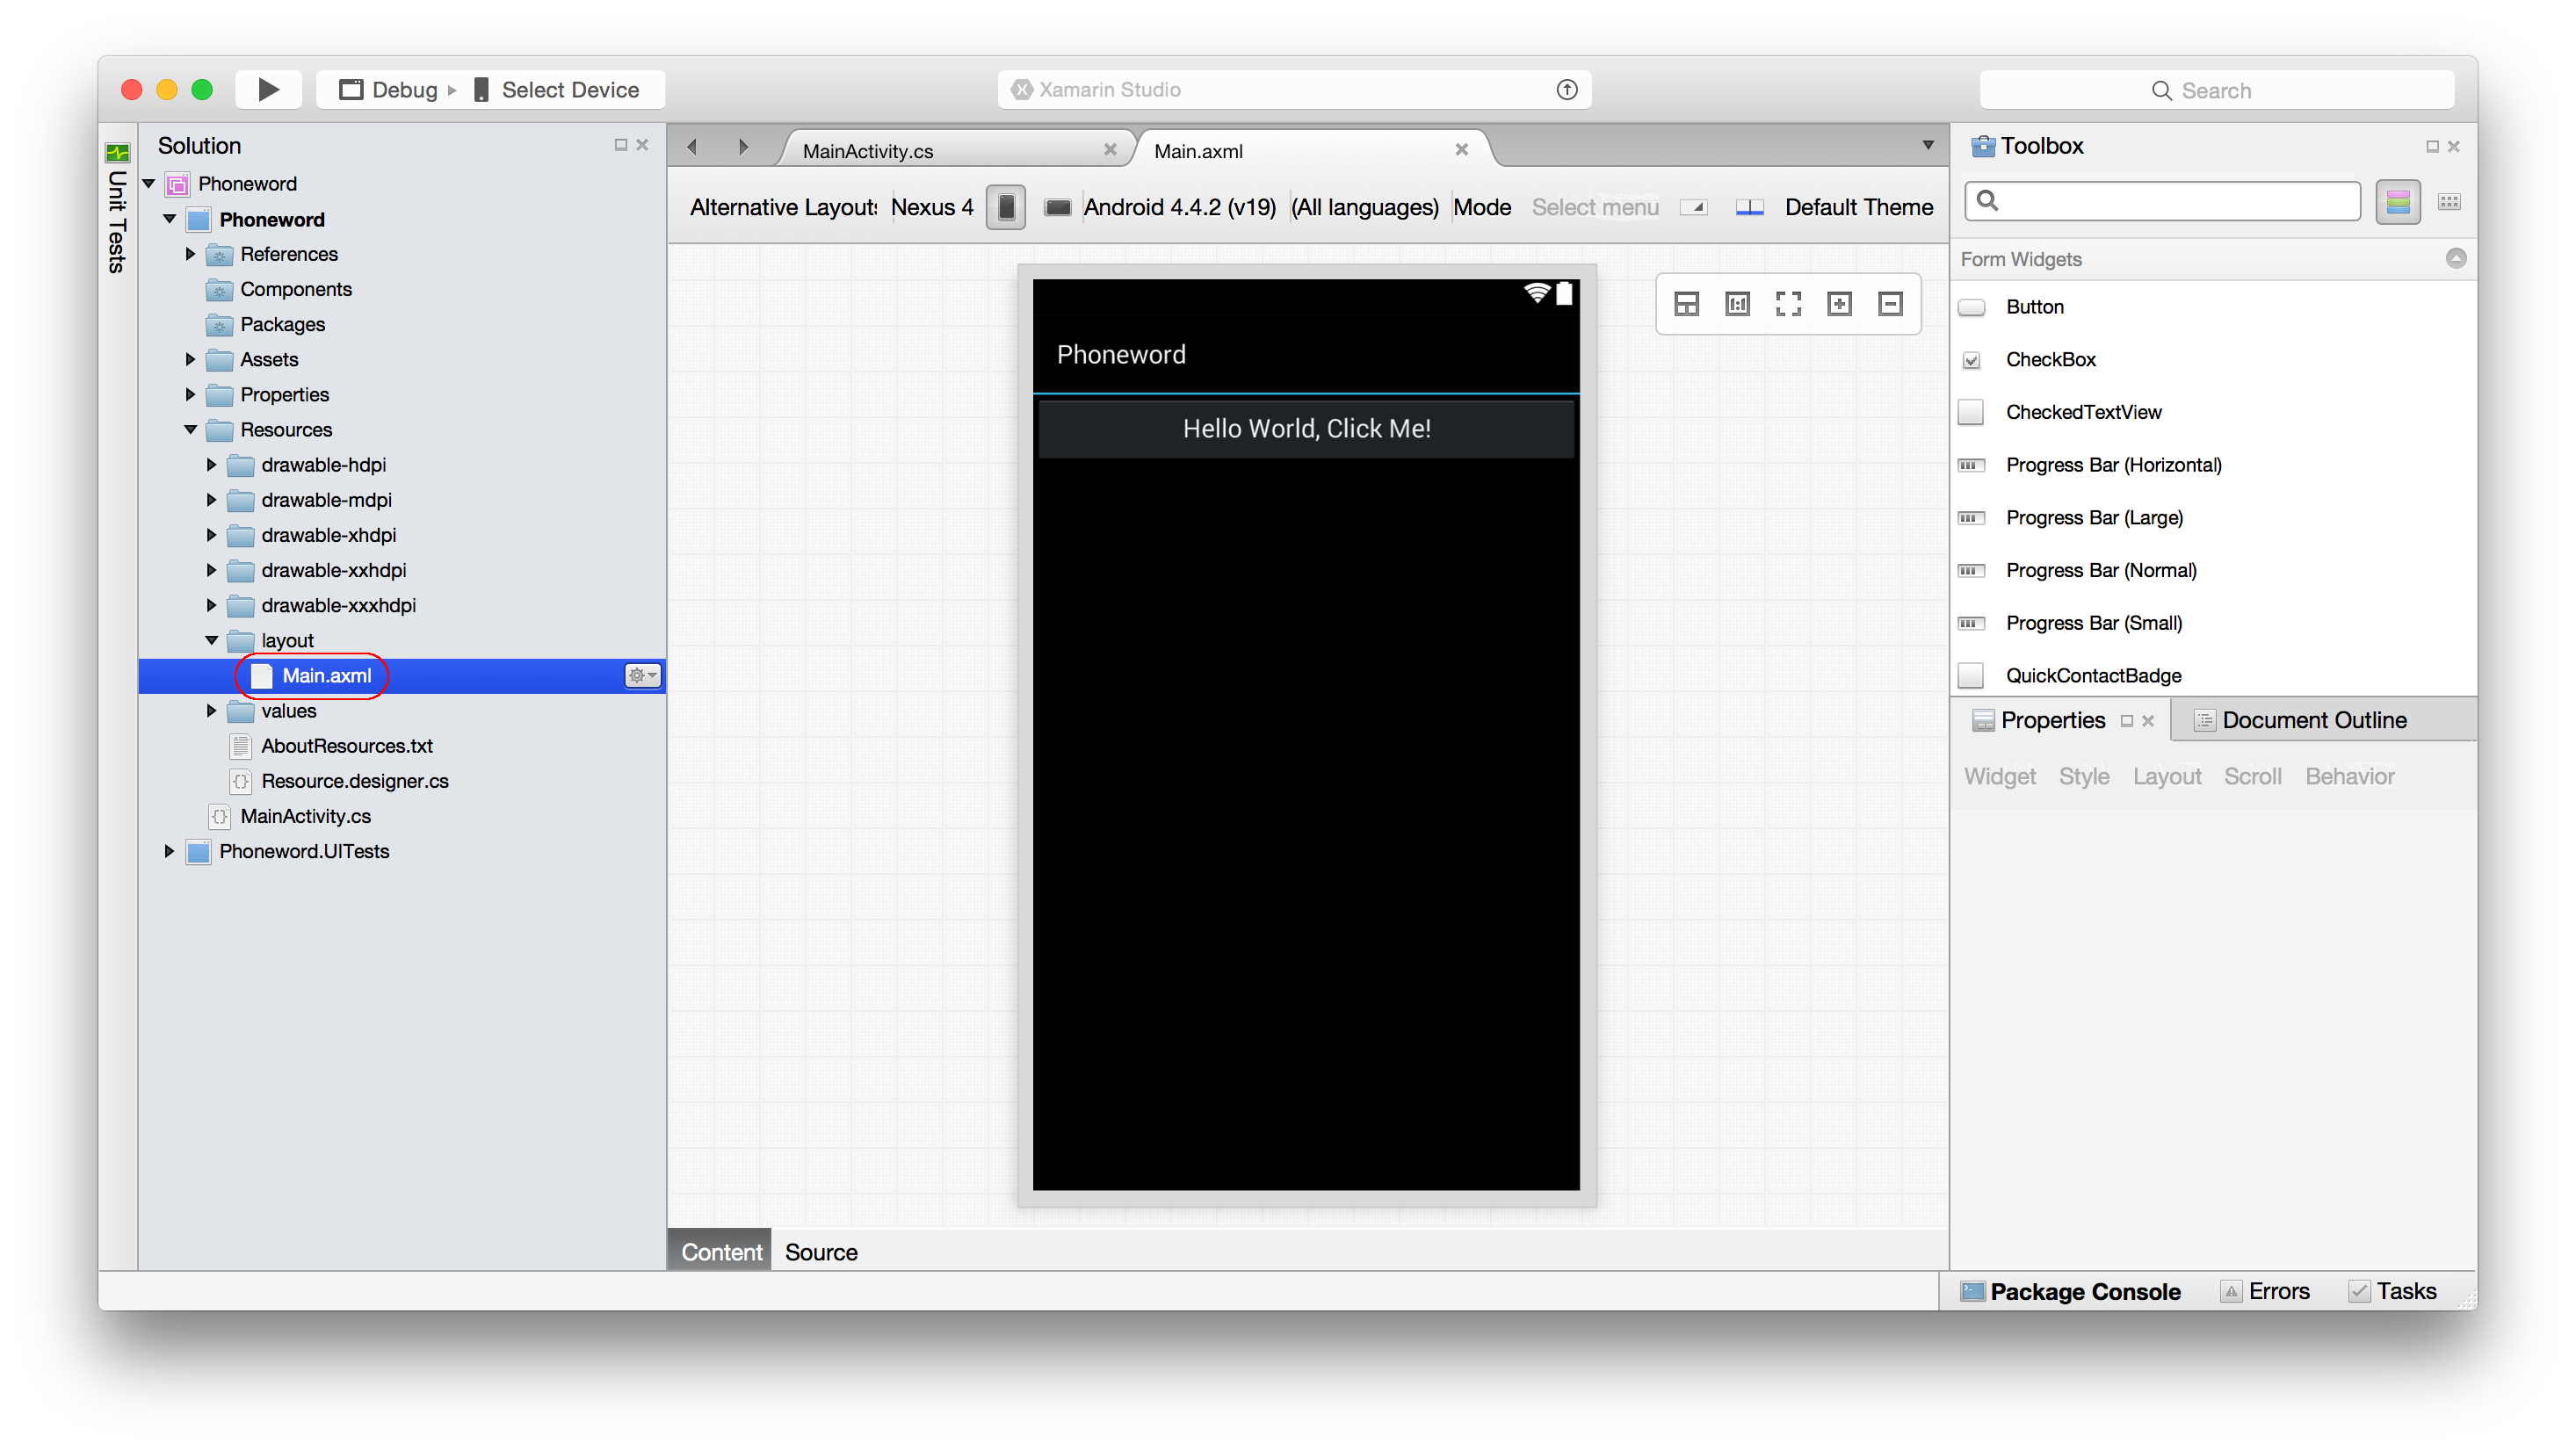Click the fit-to-screen designer icon
Image resolution: width=2576 pixels, height=1451 pixels.
(x=1788, y=304)
